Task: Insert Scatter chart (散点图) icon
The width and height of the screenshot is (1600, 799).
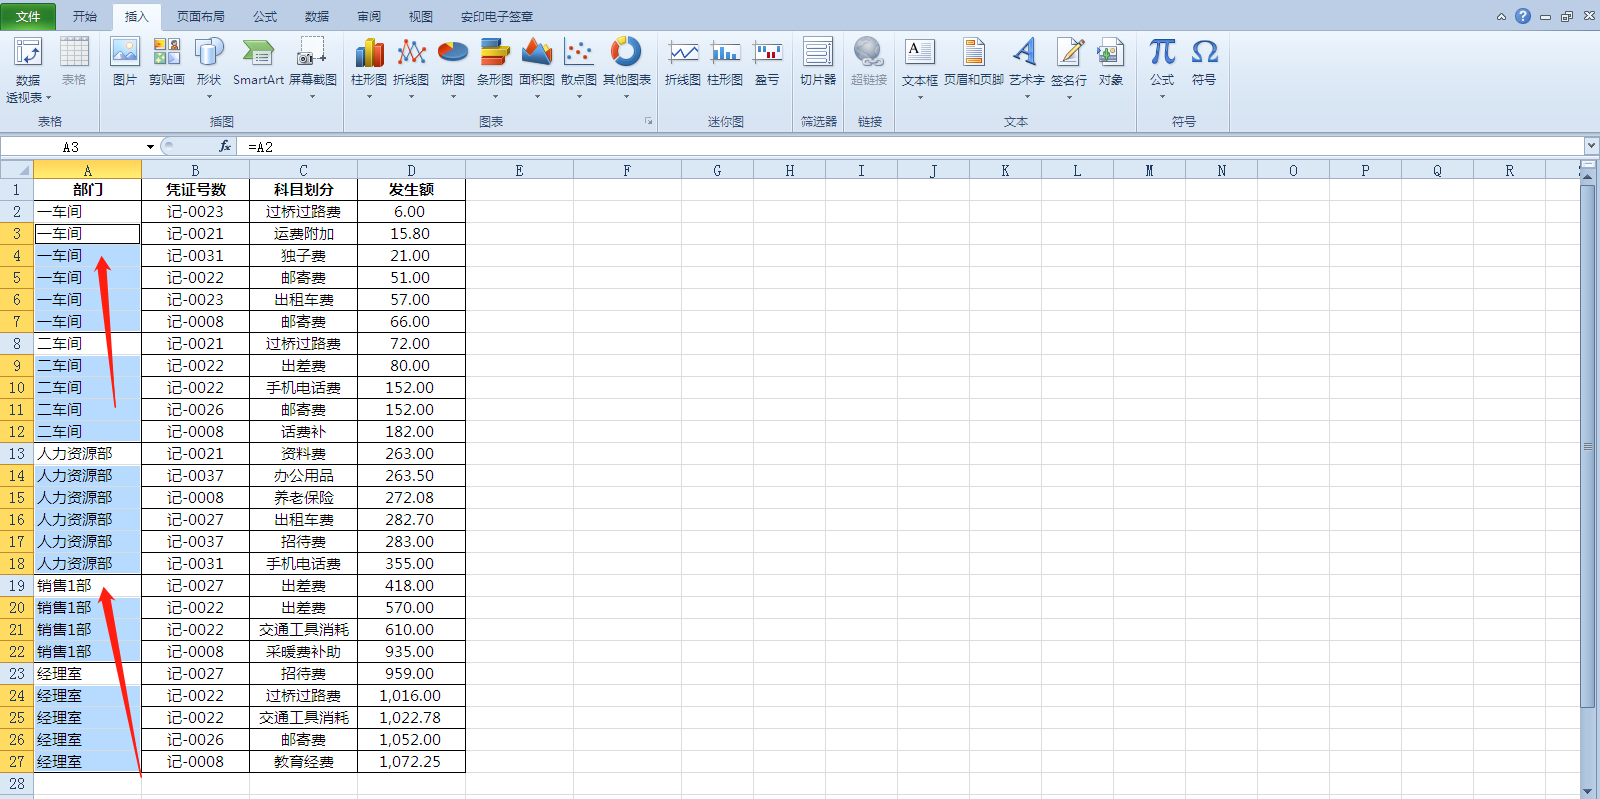Action: point(579,52)
